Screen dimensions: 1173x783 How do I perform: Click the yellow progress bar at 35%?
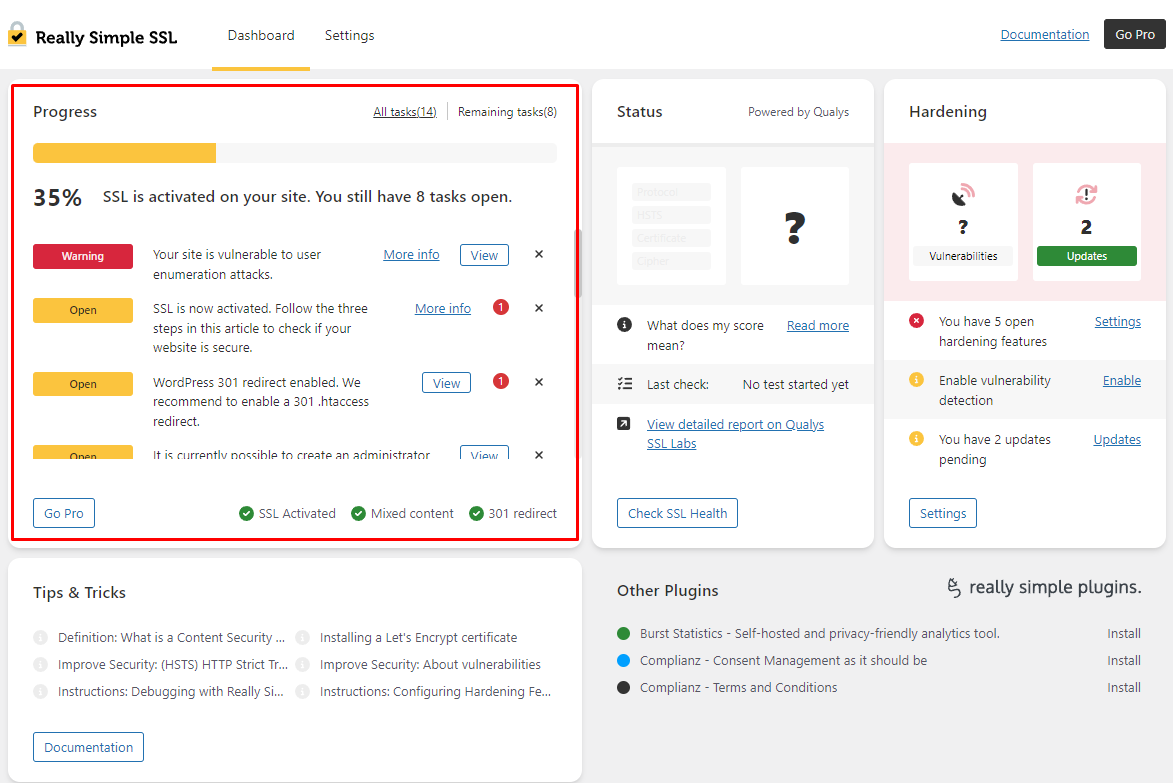pos(124,153)
